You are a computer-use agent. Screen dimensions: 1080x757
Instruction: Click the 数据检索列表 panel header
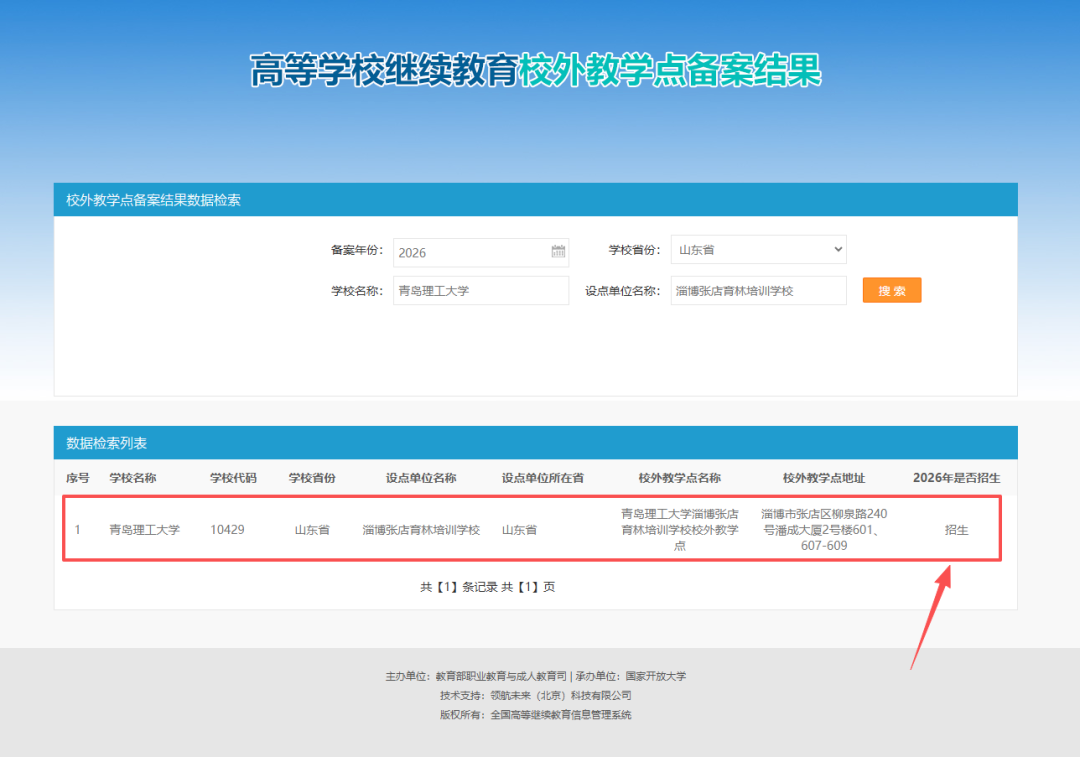(536, 443)
